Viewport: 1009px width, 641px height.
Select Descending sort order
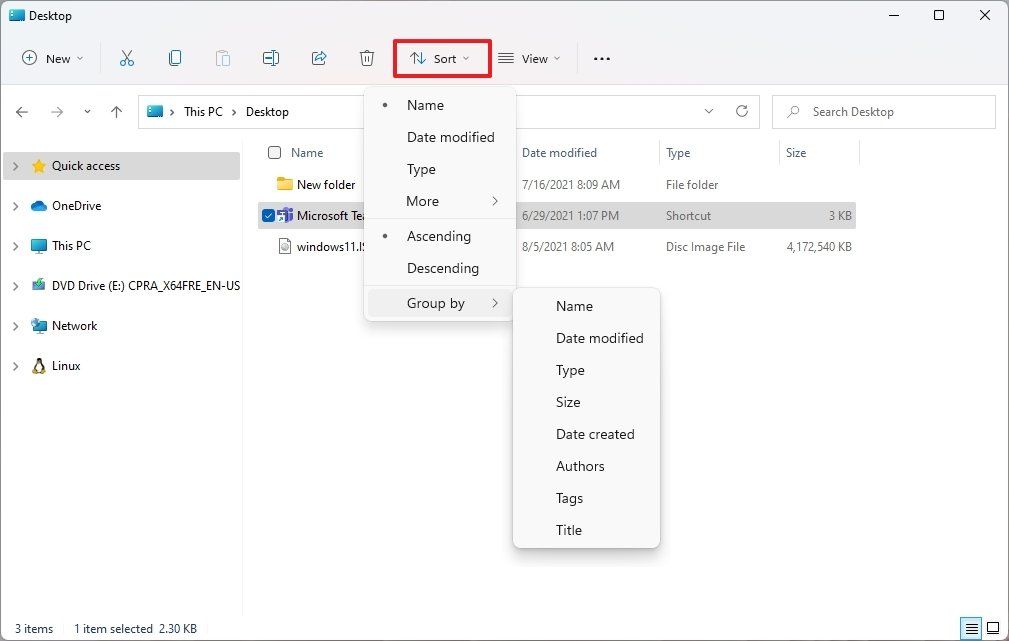(443, 268)
